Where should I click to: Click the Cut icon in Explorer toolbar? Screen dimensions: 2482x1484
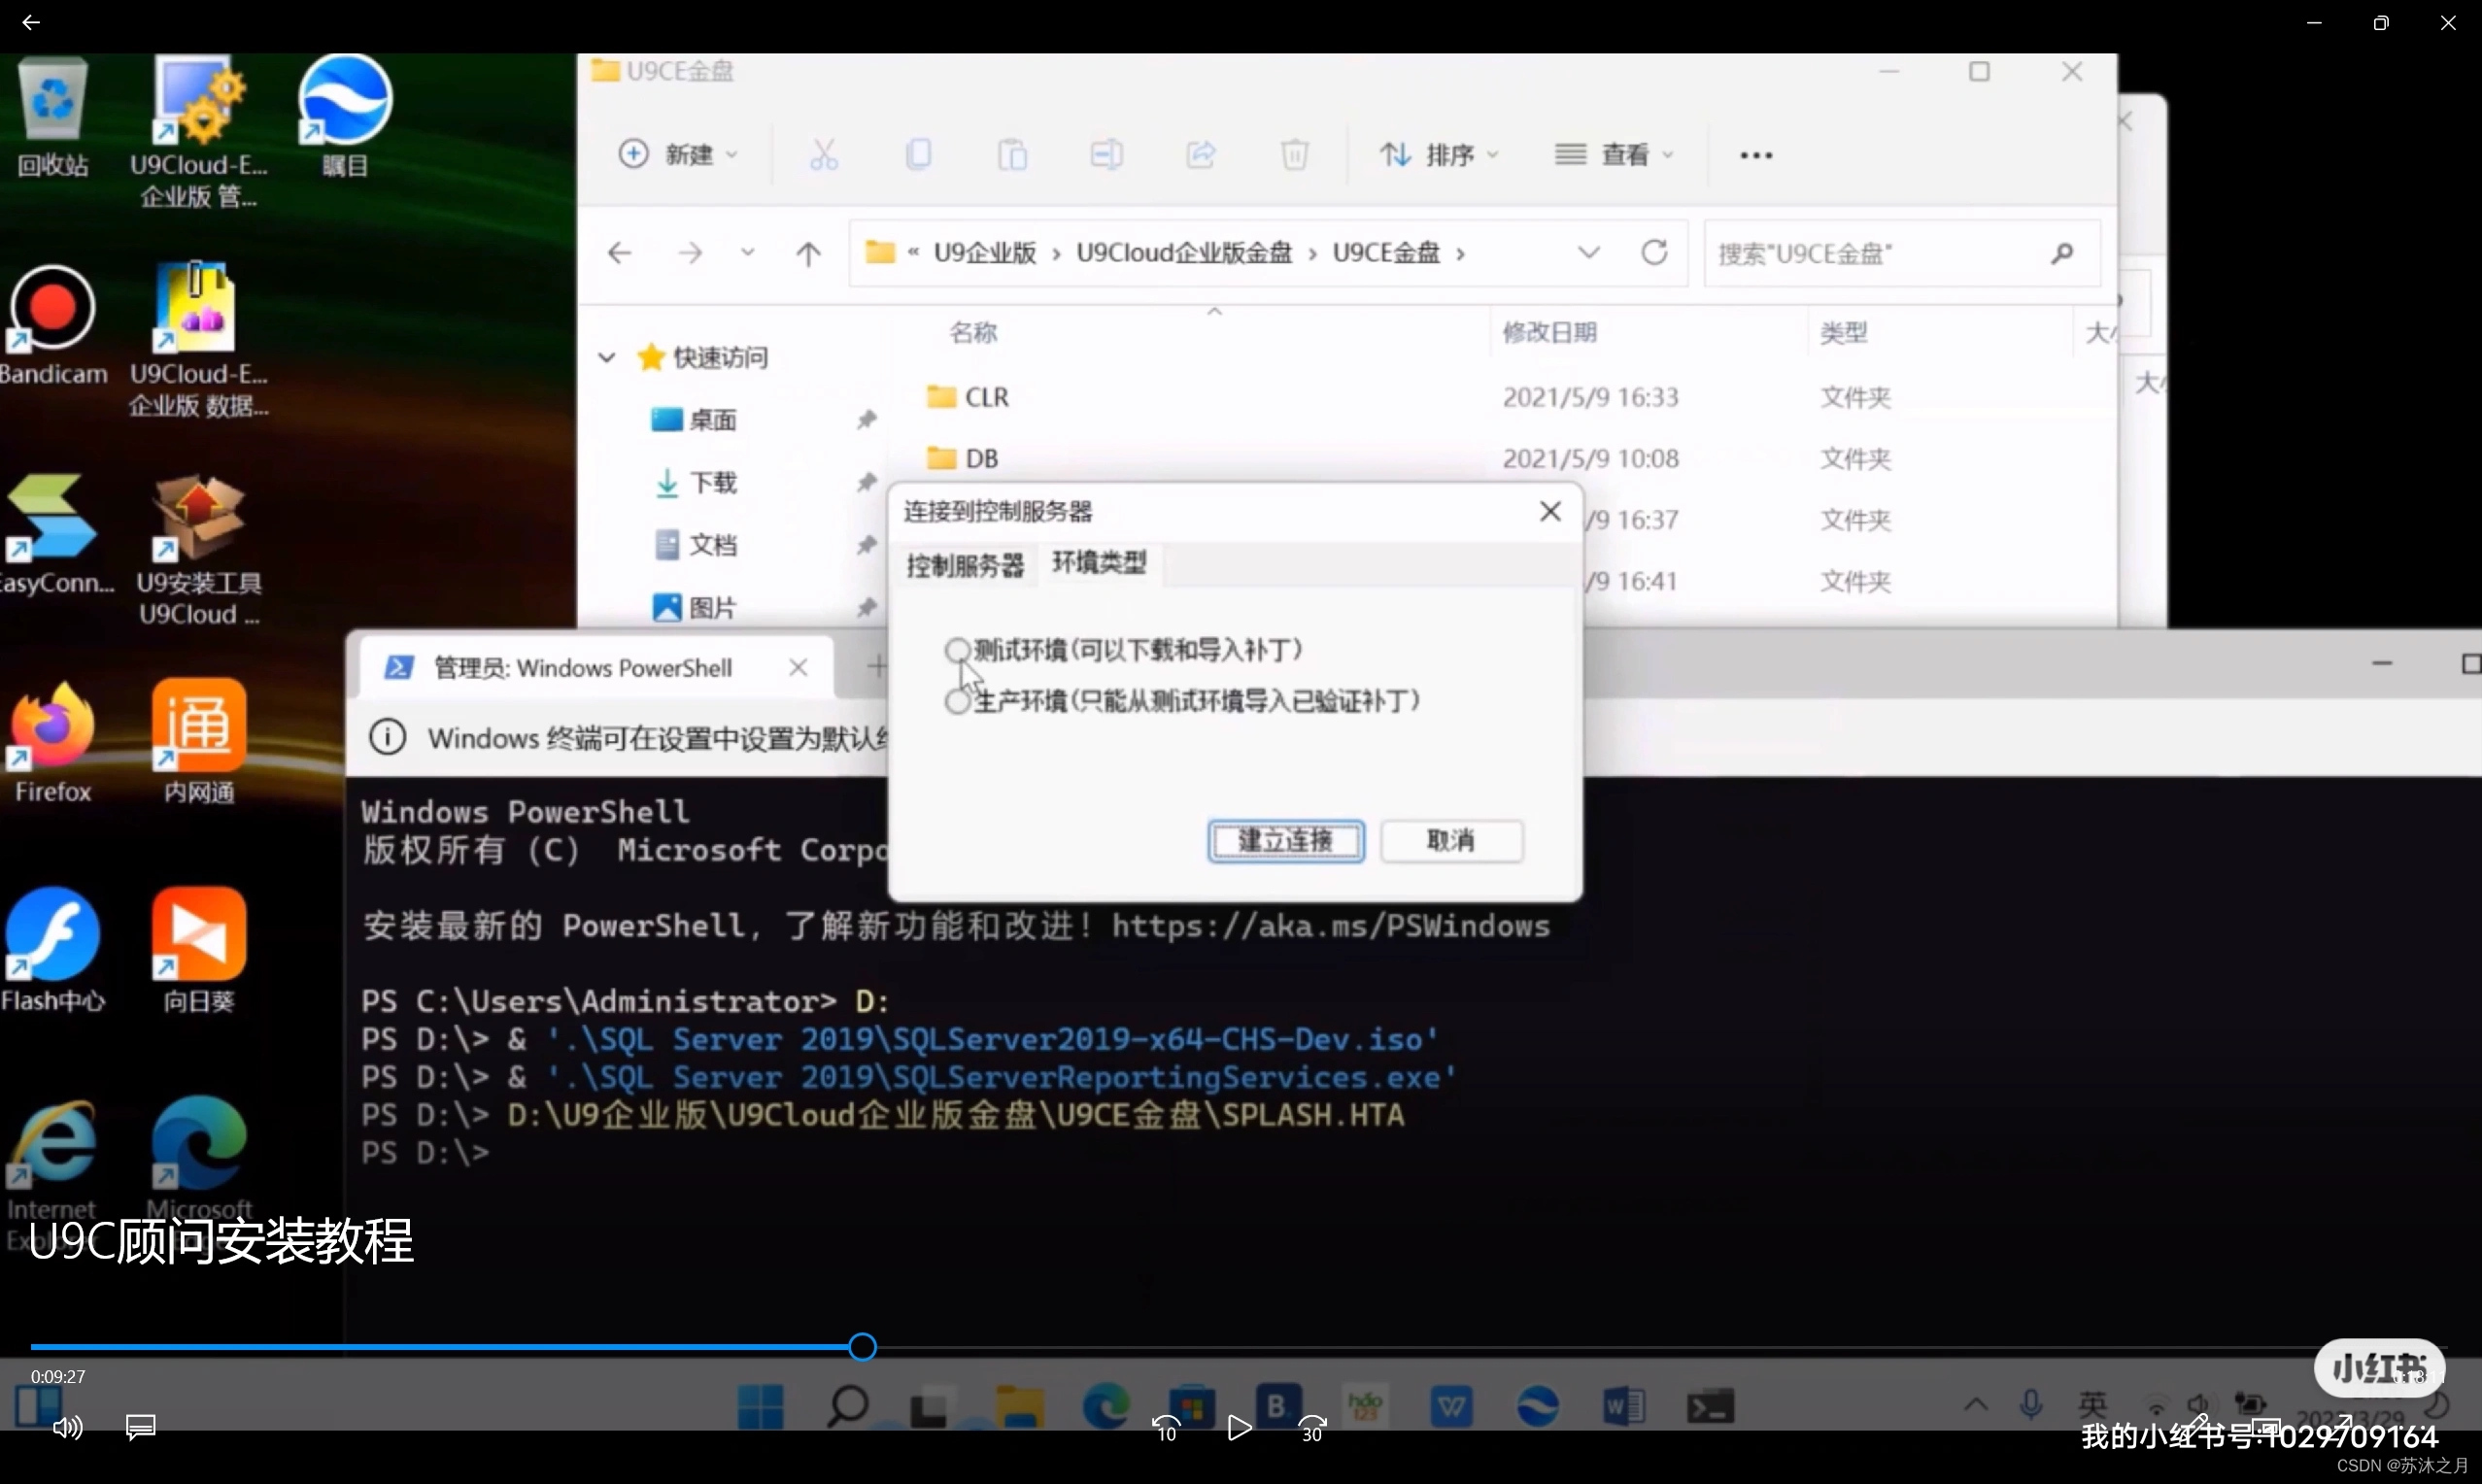[x=822, y=153]
